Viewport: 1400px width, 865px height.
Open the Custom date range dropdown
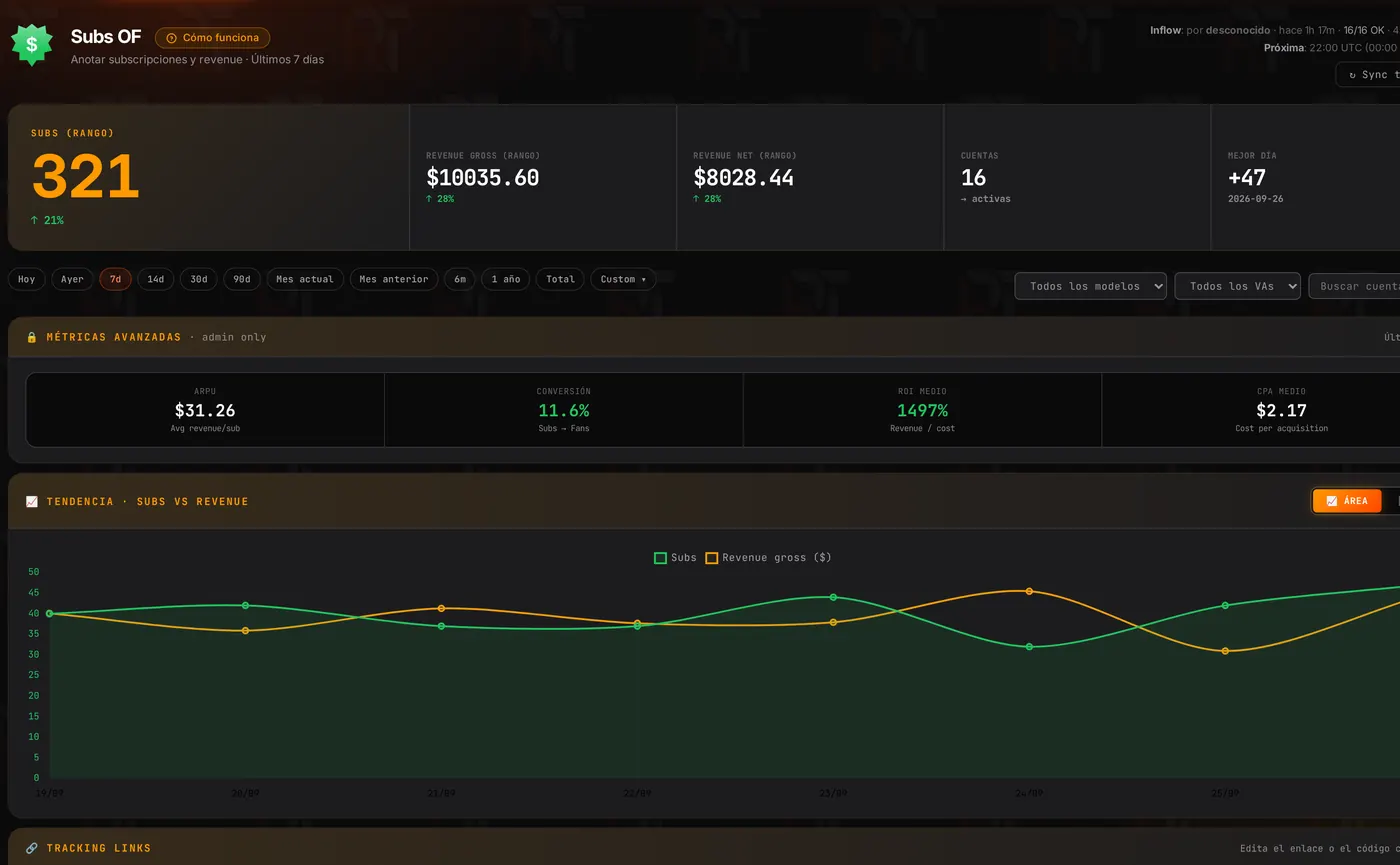point(623,279)
